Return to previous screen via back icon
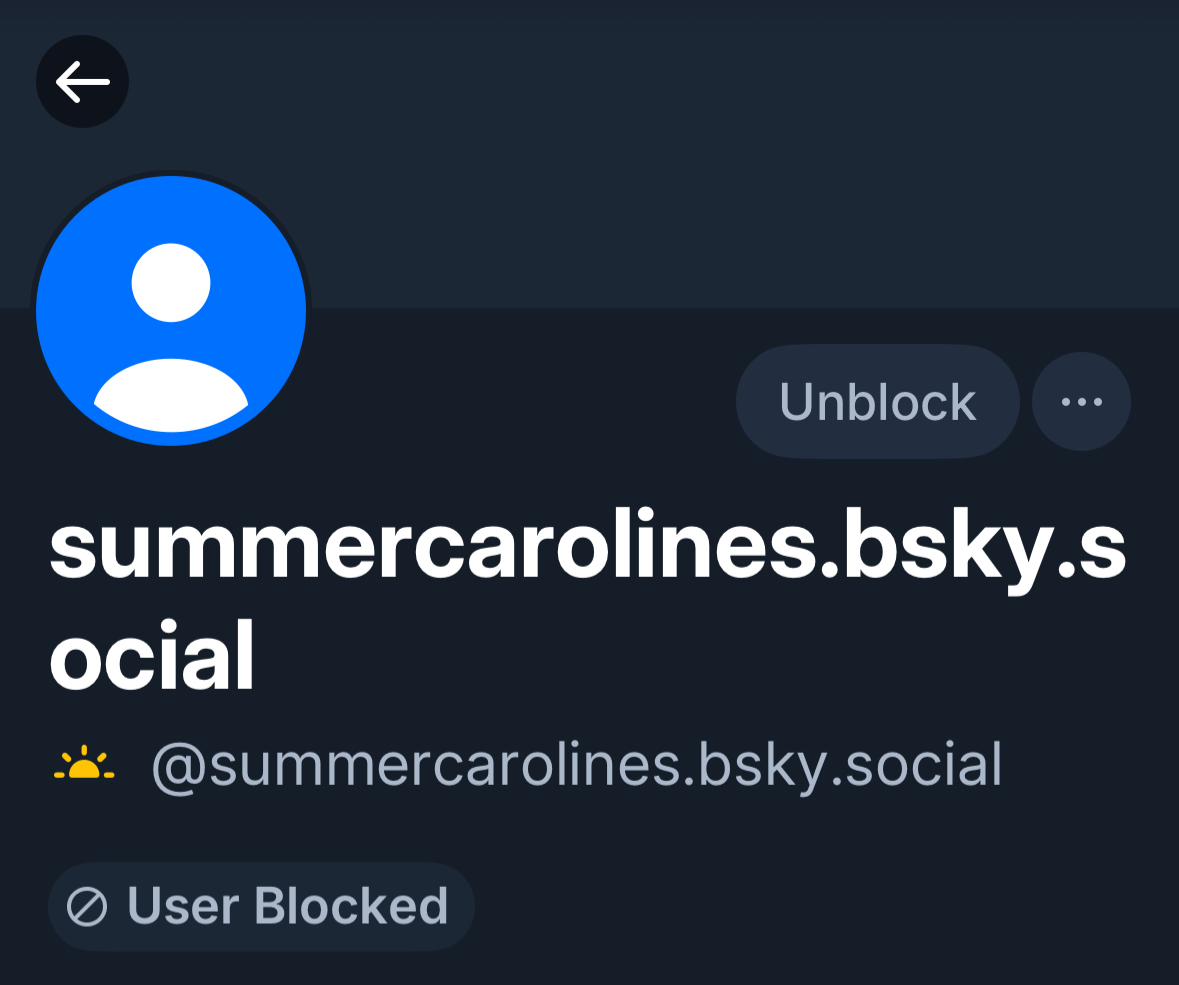The width and height of the screenshot is (1179, 985). click(x=82, y=82)
